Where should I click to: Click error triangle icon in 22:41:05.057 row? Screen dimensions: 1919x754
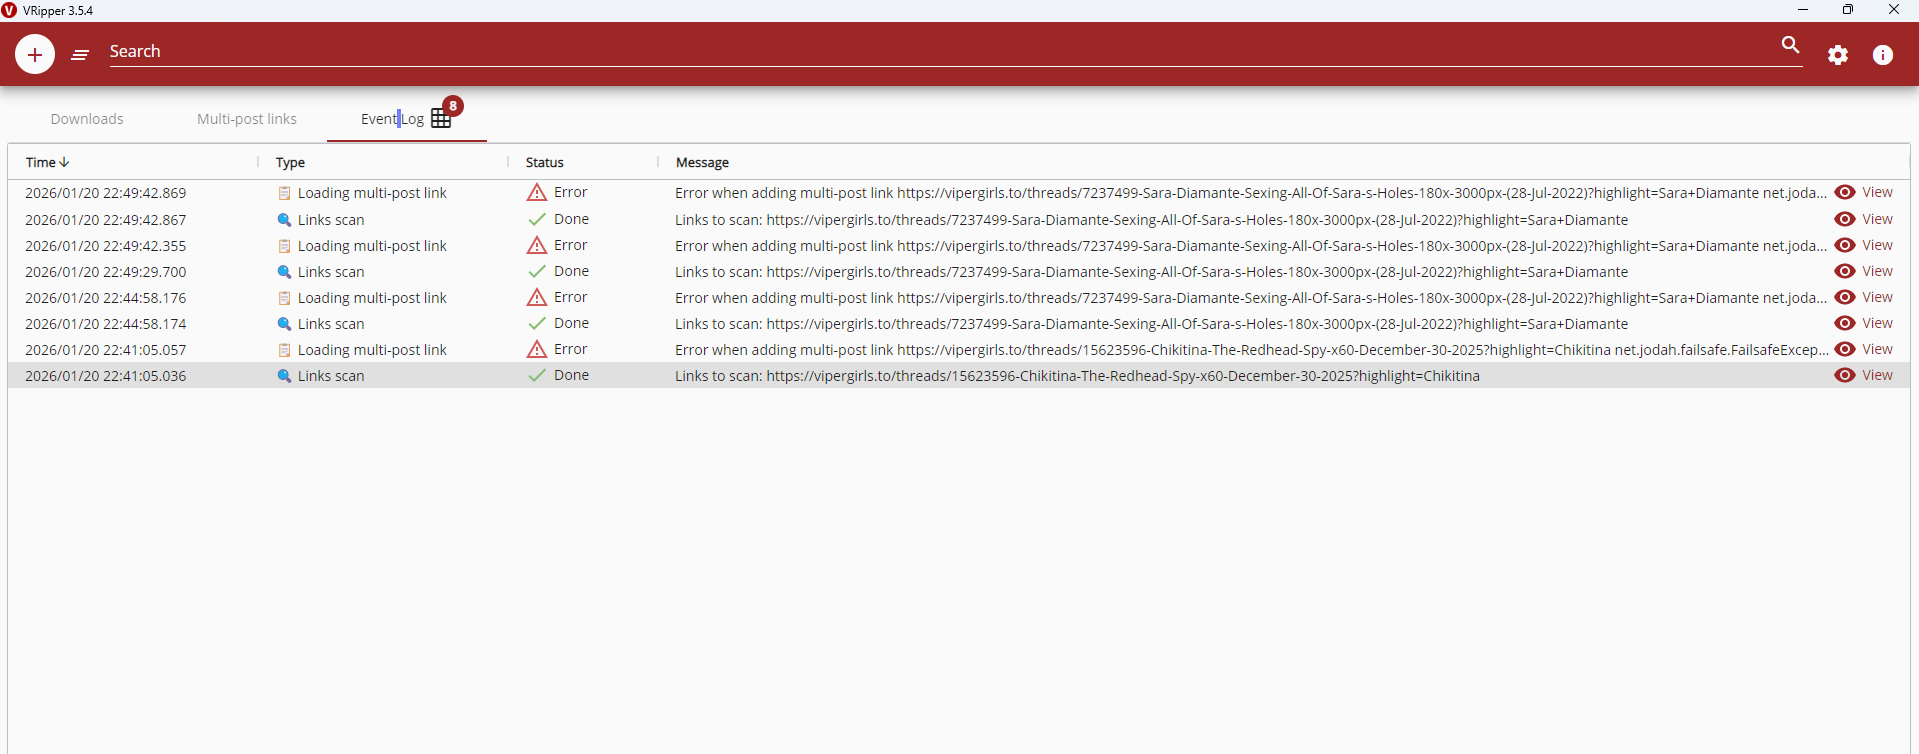(x=537, y=349)
